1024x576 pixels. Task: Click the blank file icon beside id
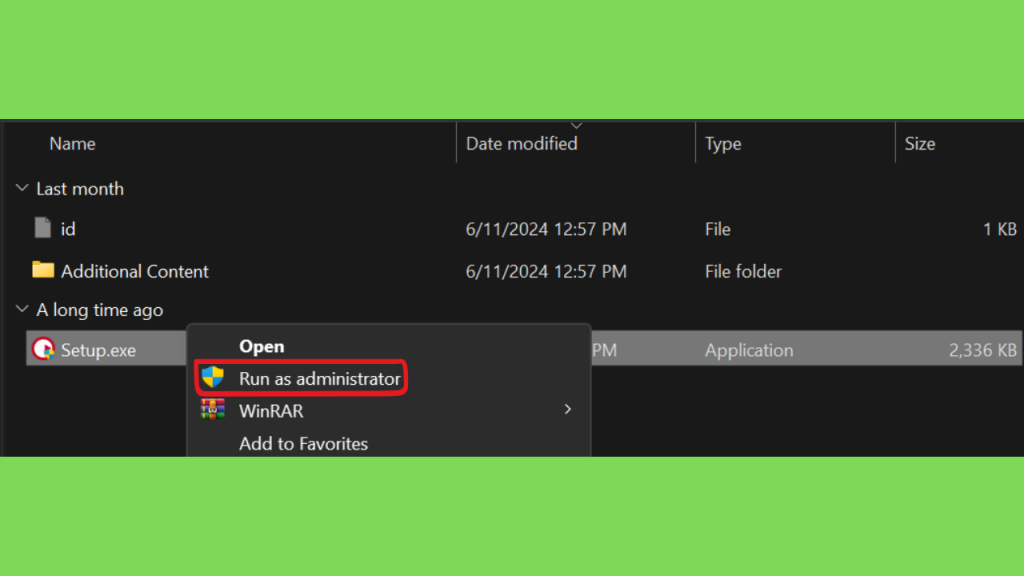pos(42,228)
